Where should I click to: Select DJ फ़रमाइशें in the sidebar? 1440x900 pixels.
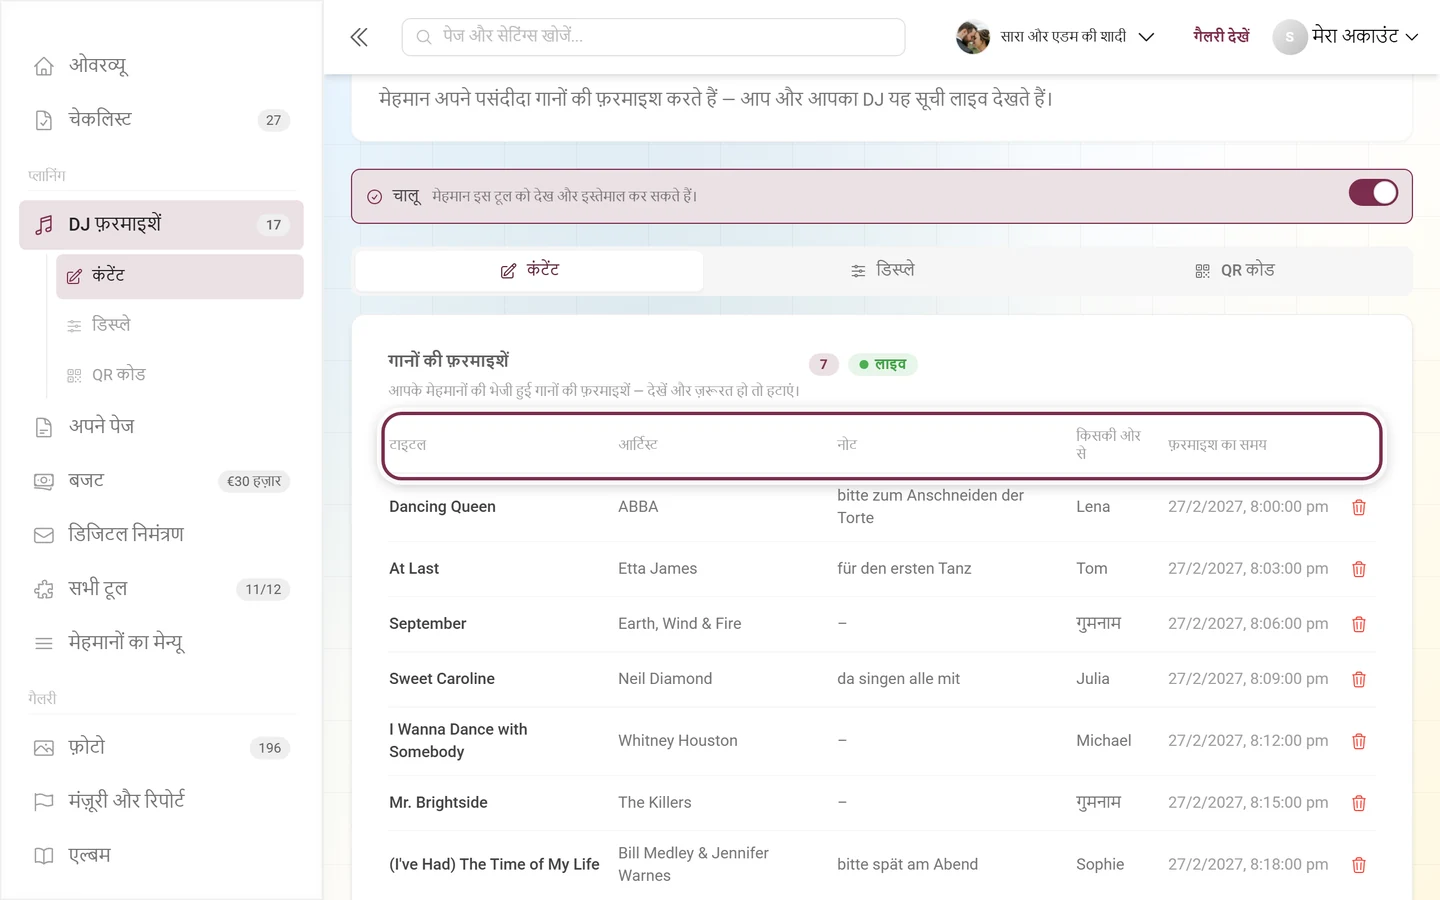tap(161, 225)
